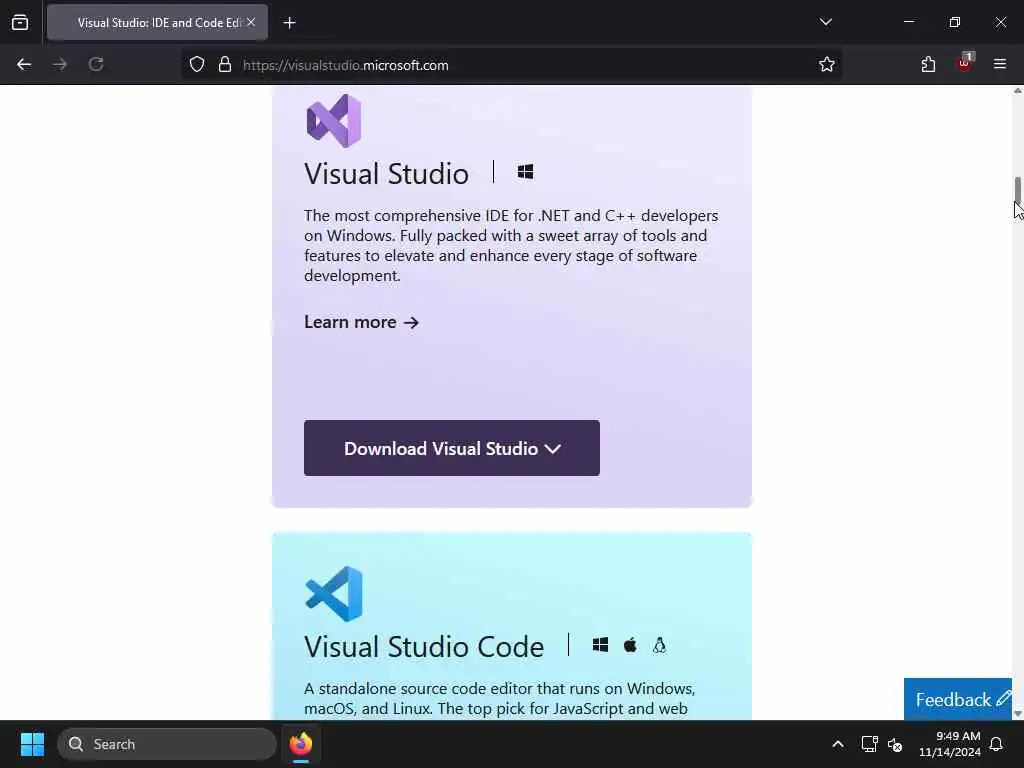
Task: Click the scrollbar down arrow
Action: (1017, 714)
